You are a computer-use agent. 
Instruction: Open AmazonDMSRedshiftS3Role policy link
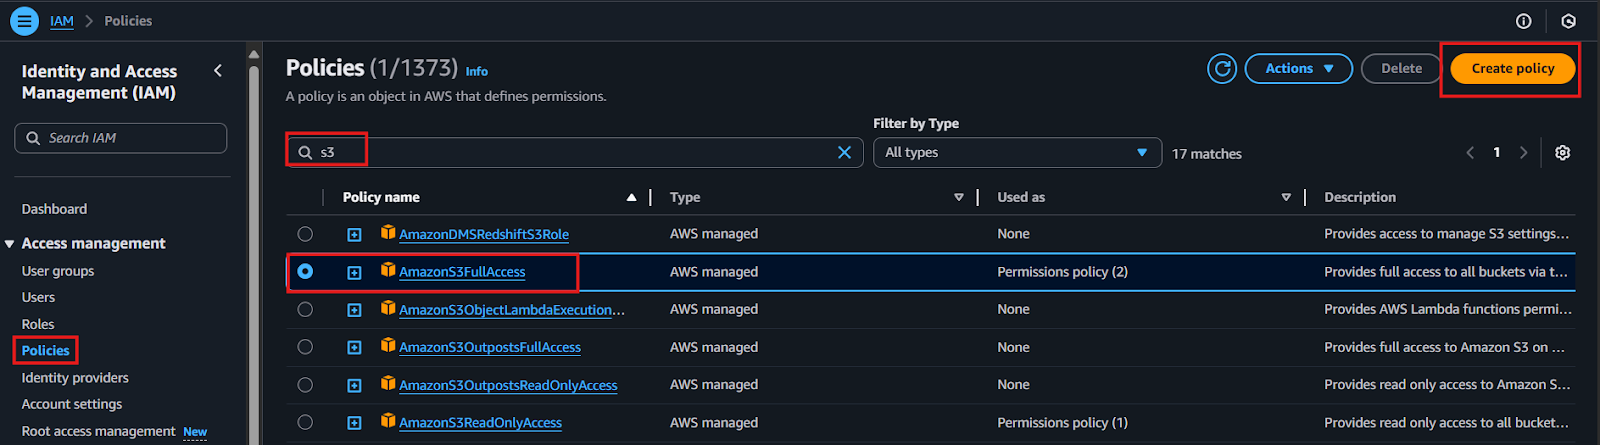pos(484,234)
